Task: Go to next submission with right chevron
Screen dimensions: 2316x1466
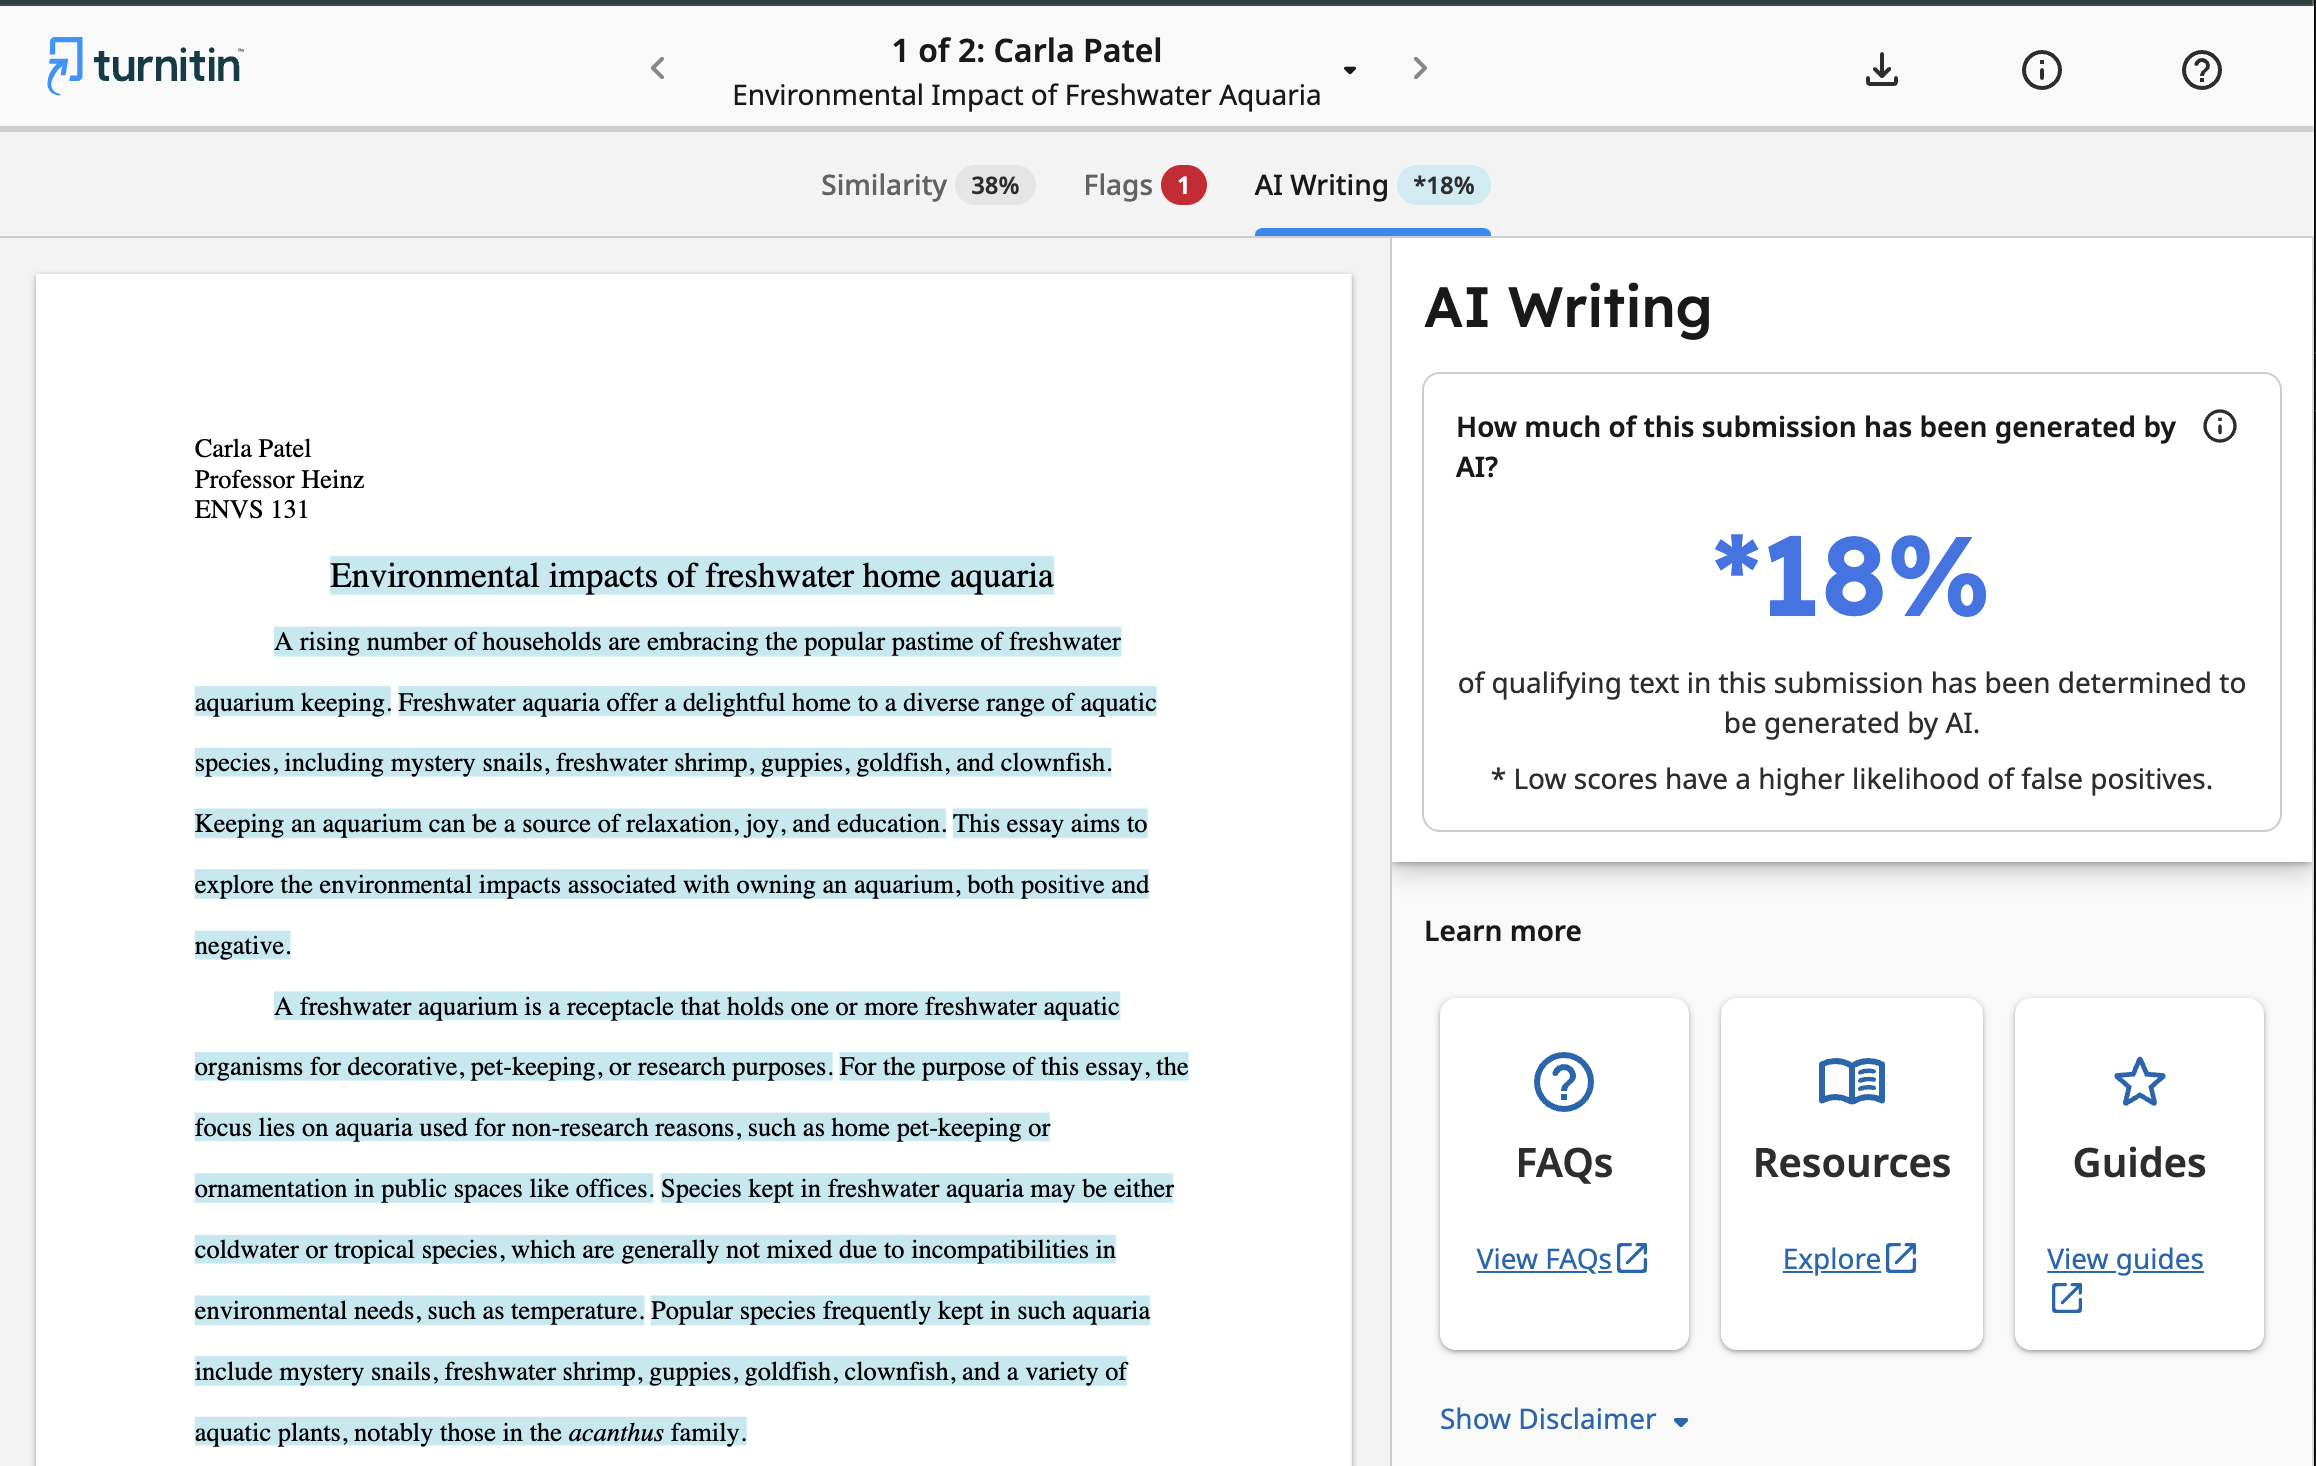Action: tap(1419, 68)
